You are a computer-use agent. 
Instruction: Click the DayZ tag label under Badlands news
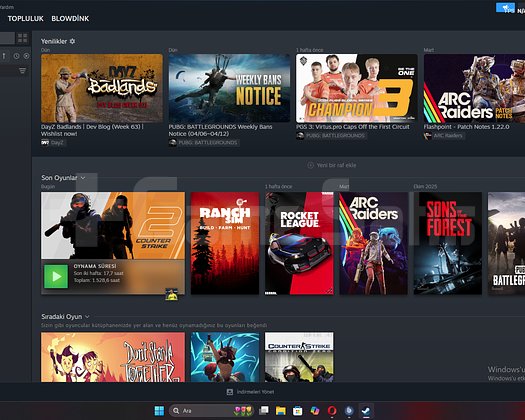click(57, 143)
